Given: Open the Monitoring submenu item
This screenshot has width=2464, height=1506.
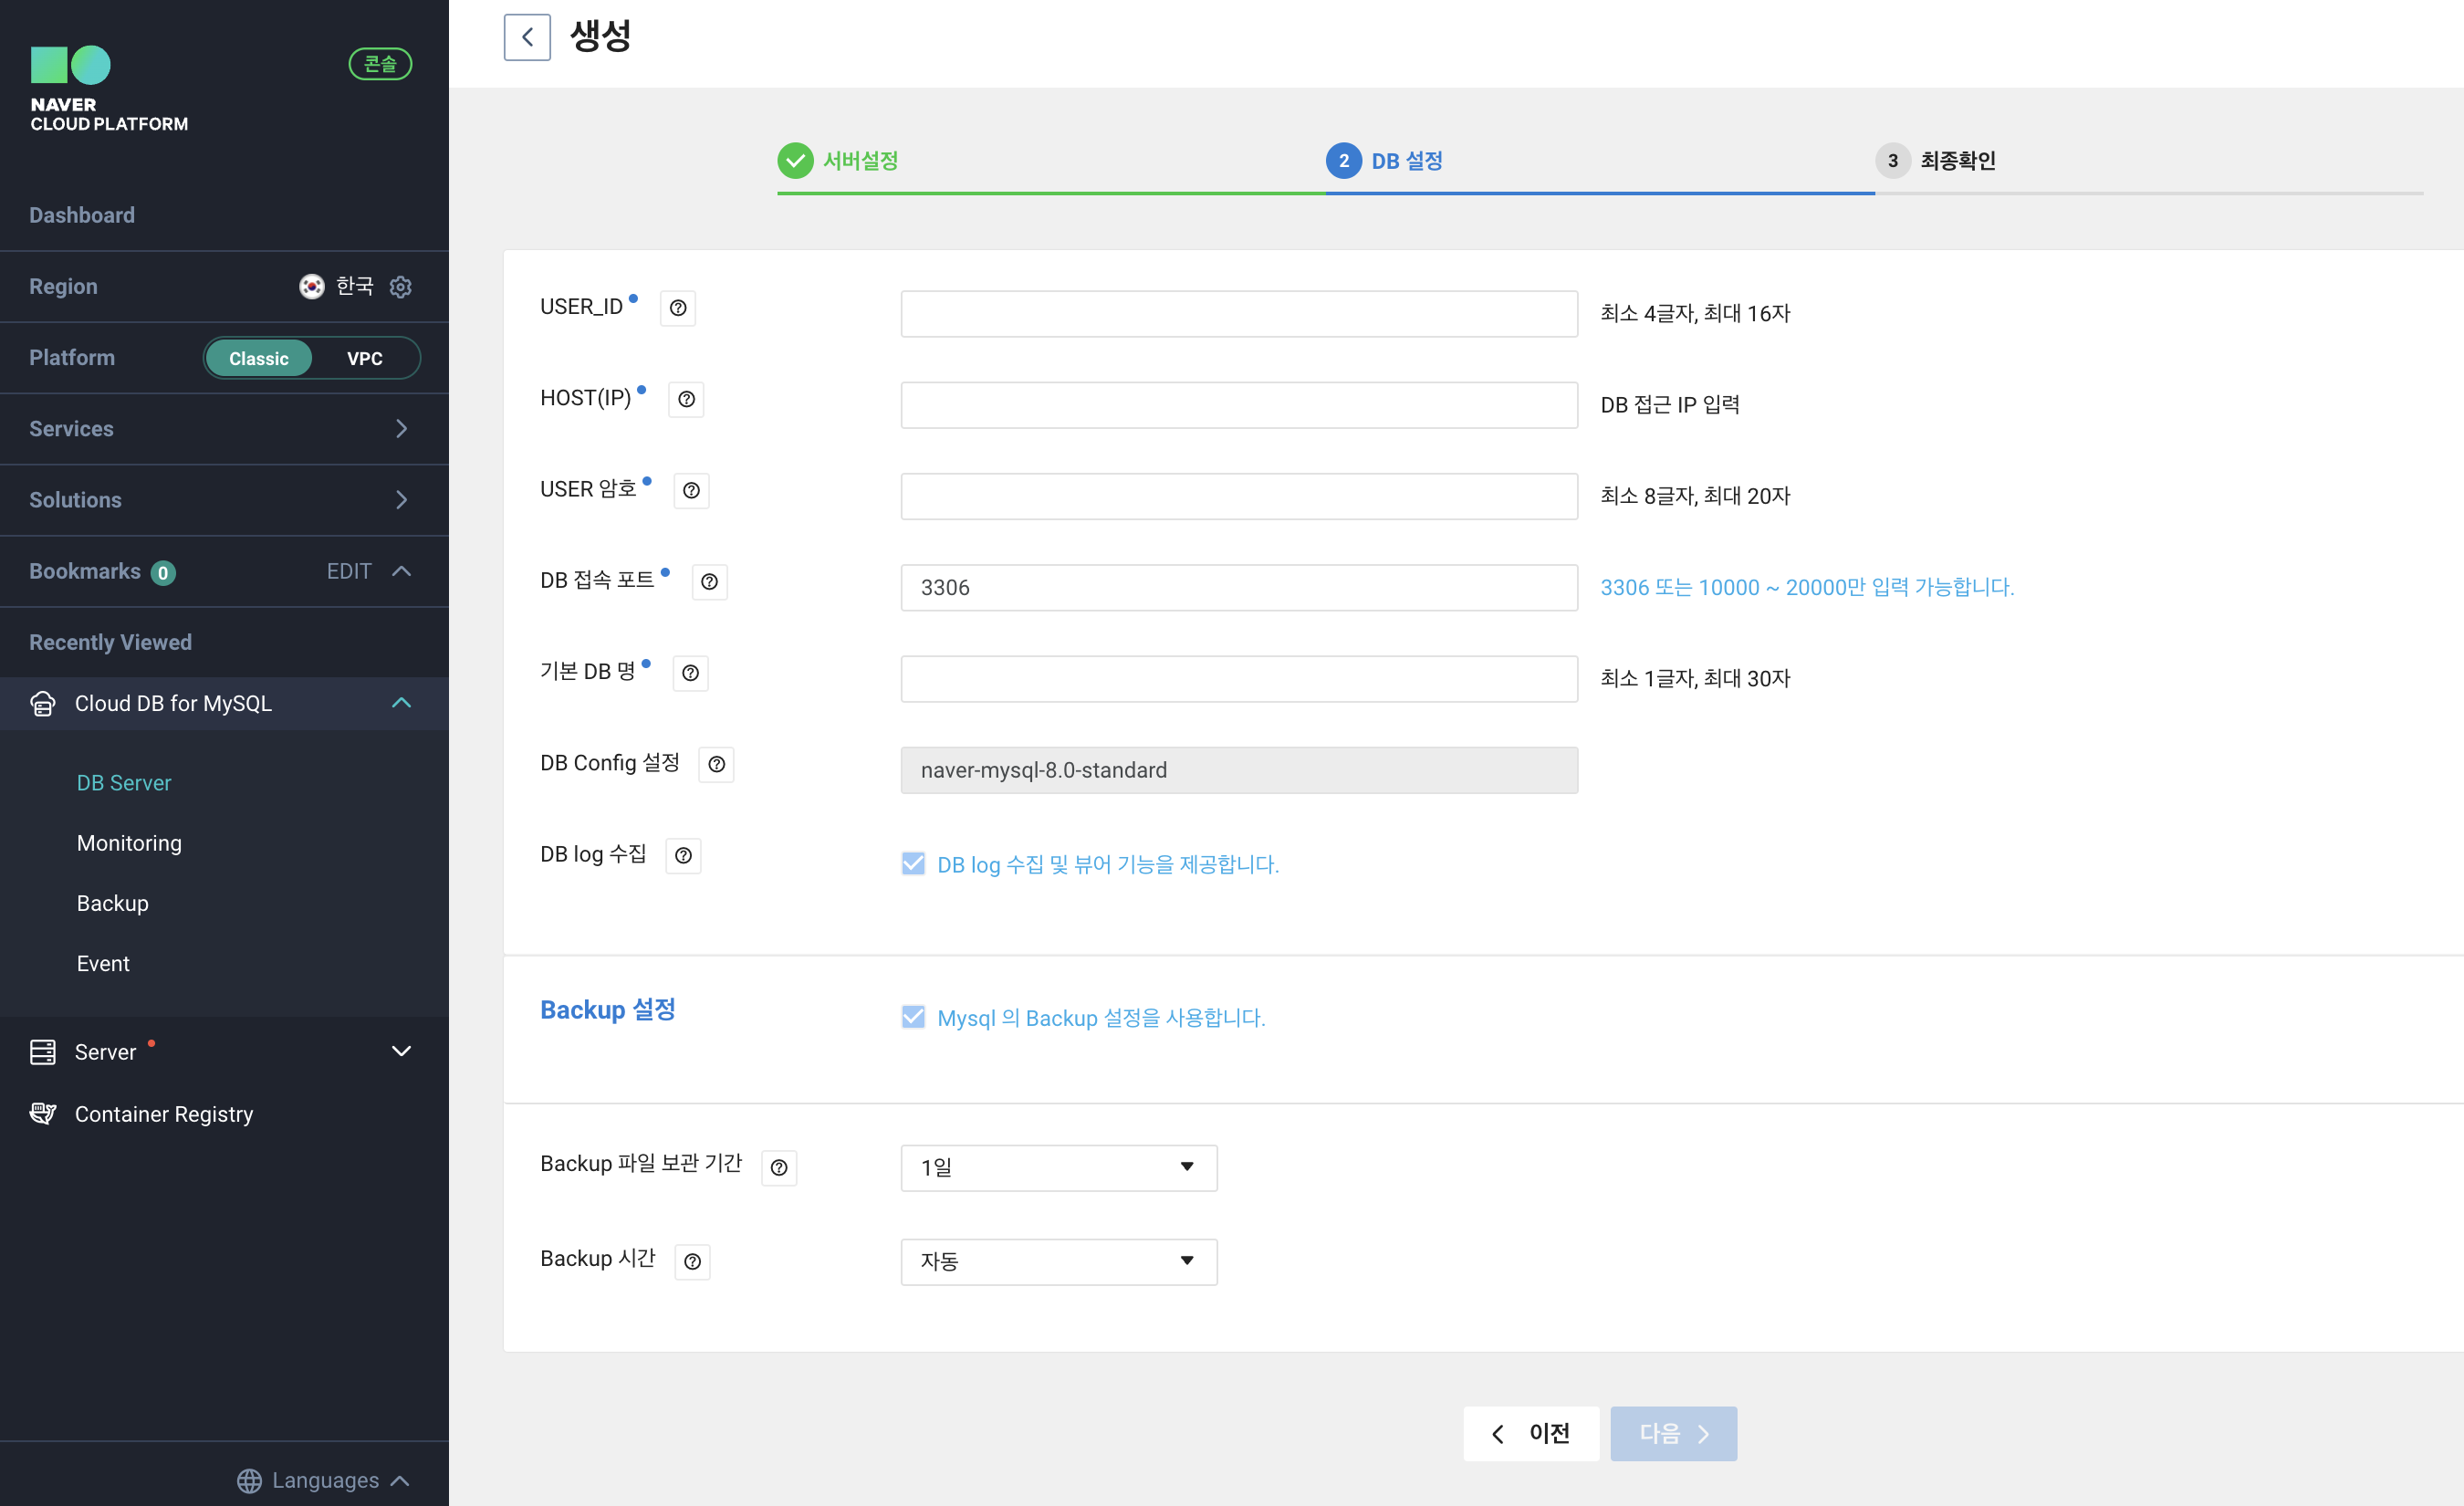Looking at the screenshot, I should coord(129,843).
